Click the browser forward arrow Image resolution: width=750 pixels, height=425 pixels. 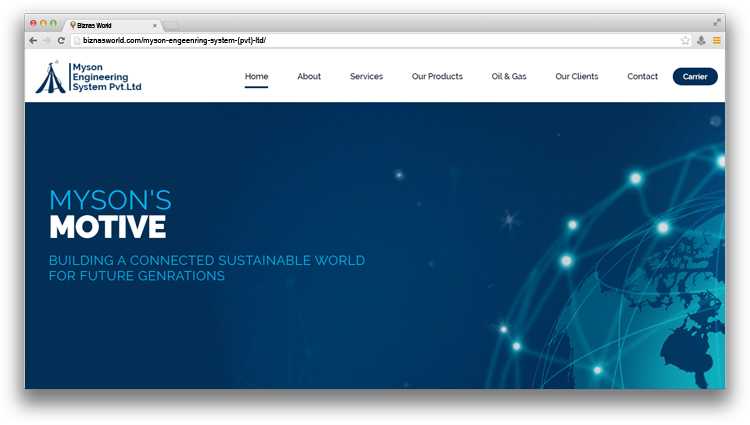[x=47, y=40]
